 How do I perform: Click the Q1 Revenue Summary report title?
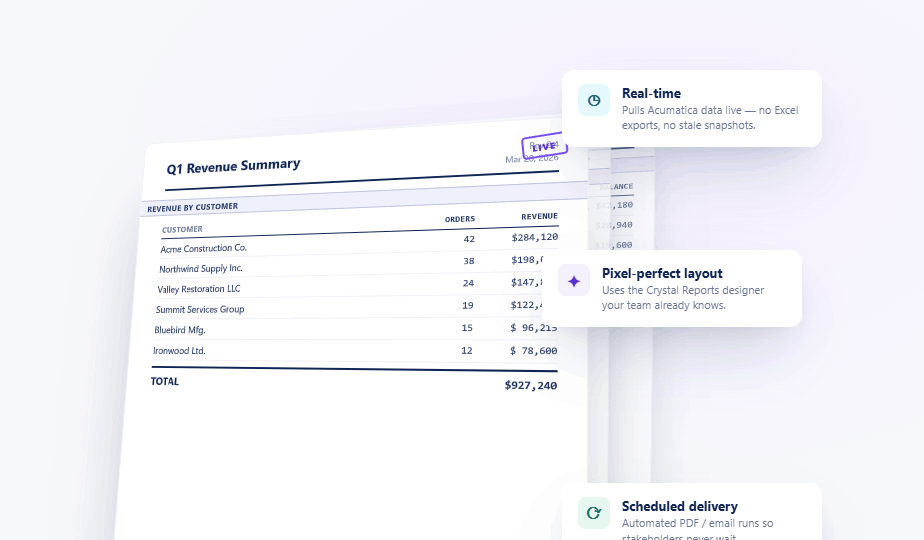tap(233, 166)
